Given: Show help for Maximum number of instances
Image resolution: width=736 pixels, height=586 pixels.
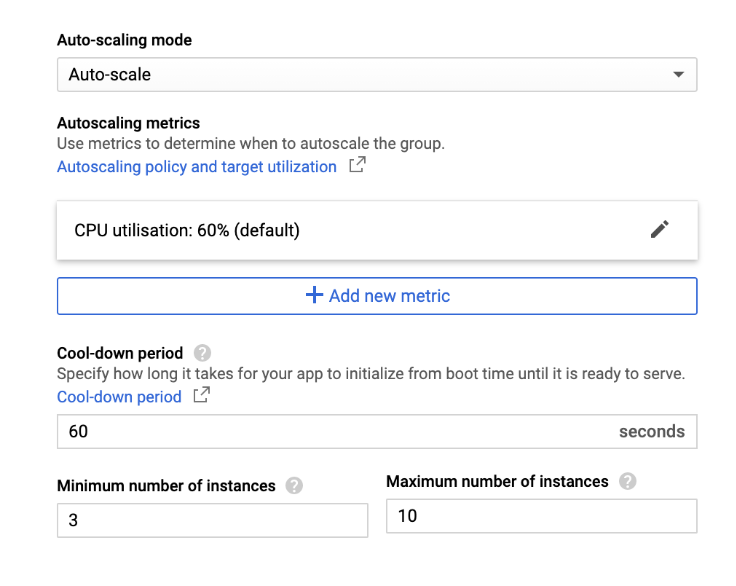Looking at the screenshot, I should [627, 482].
